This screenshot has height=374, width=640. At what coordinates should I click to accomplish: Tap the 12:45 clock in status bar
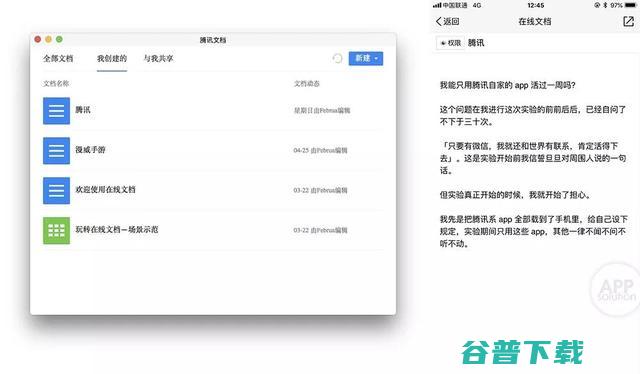536,5
